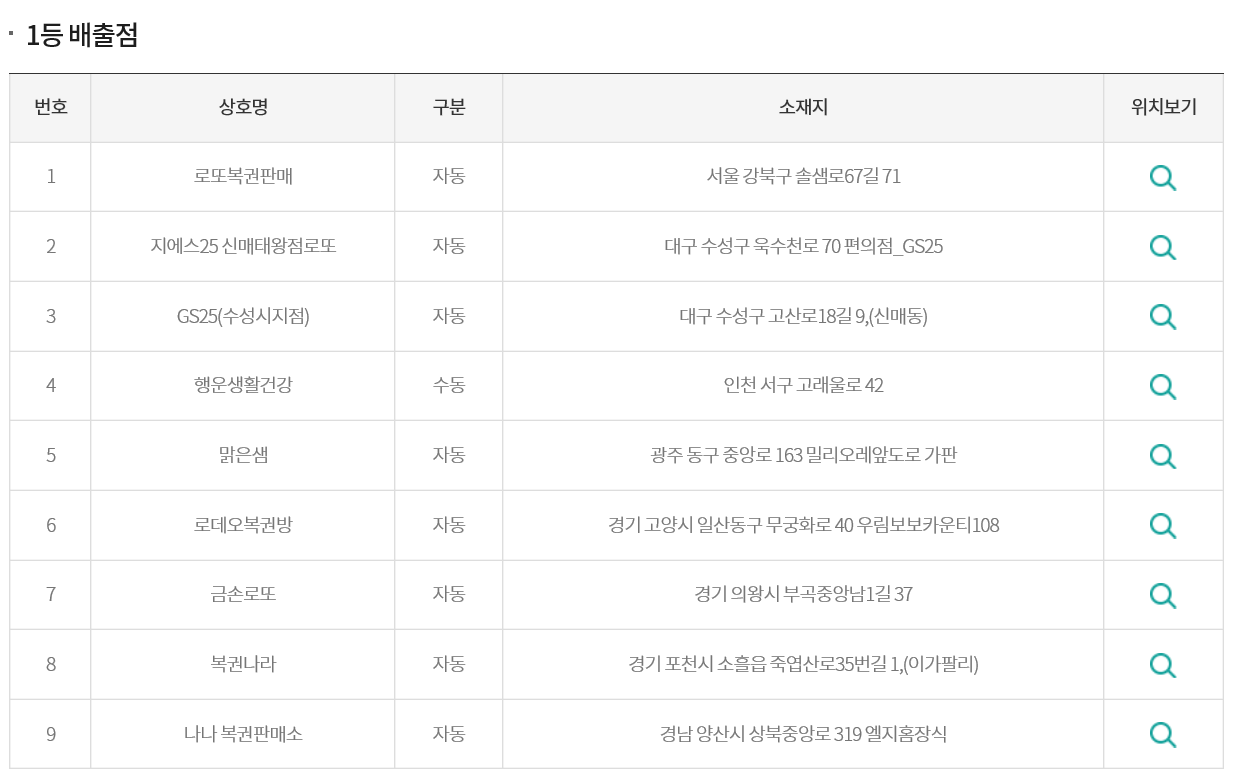The width and height of the screenshot is (1239, 780).
Task: Click the magnifier icon for 복권나라
Action: click(1162, 665)
